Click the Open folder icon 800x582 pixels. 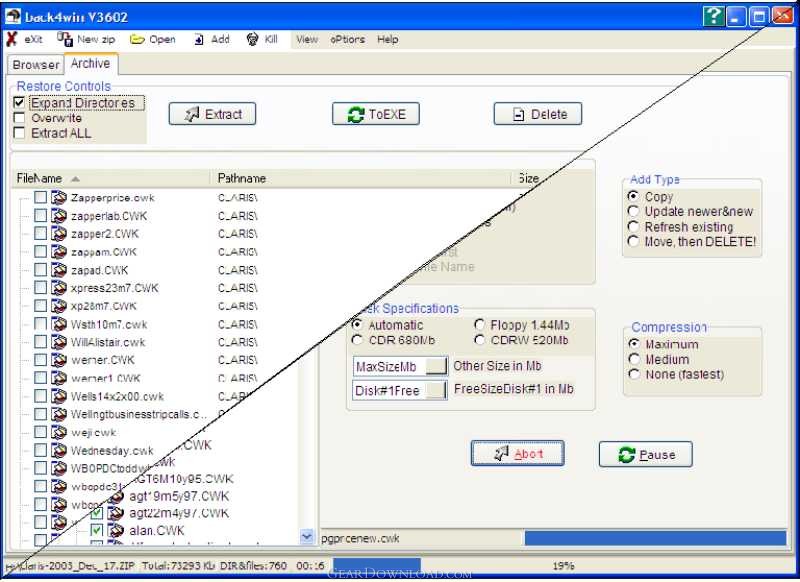[138, 39]
